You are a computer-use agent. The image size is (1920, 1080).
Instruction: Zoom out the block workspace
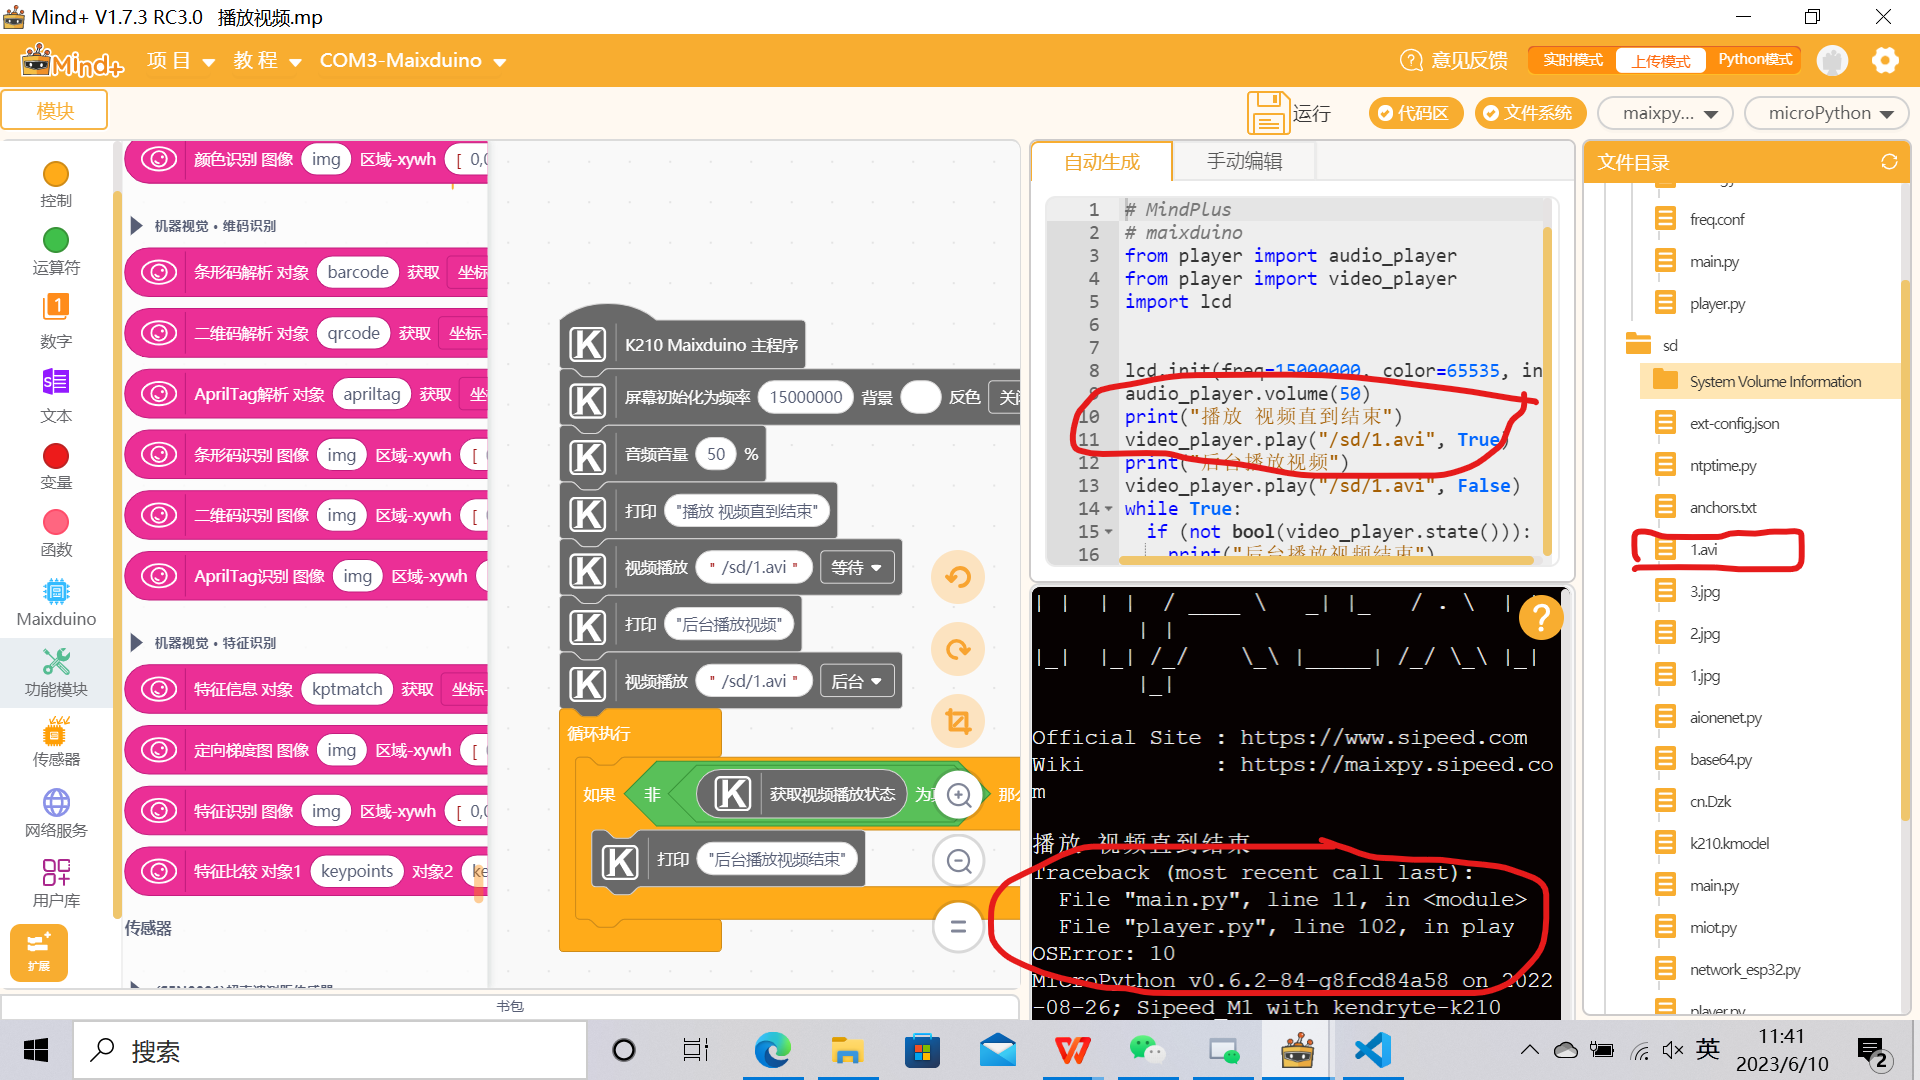958,861
